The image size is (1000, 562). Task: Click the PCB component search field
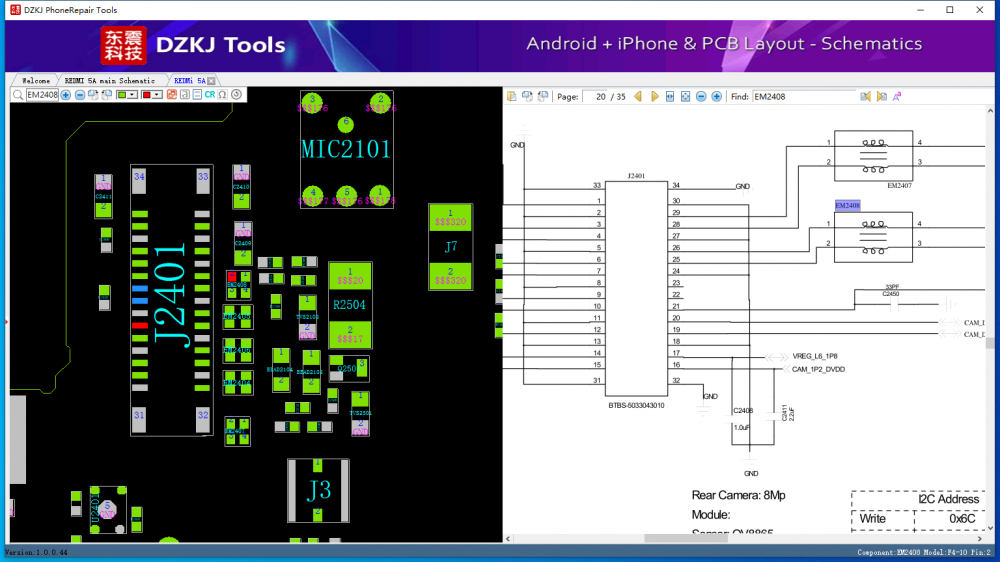(42, 95)
